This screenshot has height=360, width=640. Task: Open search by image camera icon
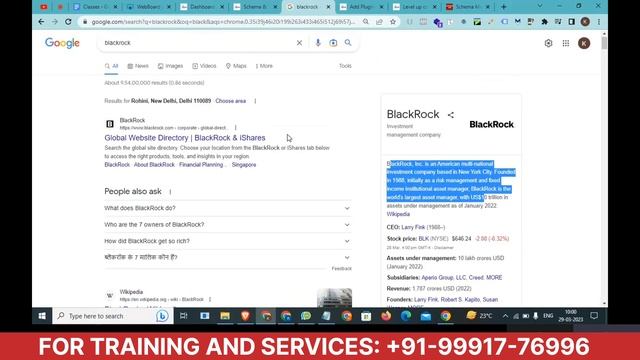tap(333, 43)
